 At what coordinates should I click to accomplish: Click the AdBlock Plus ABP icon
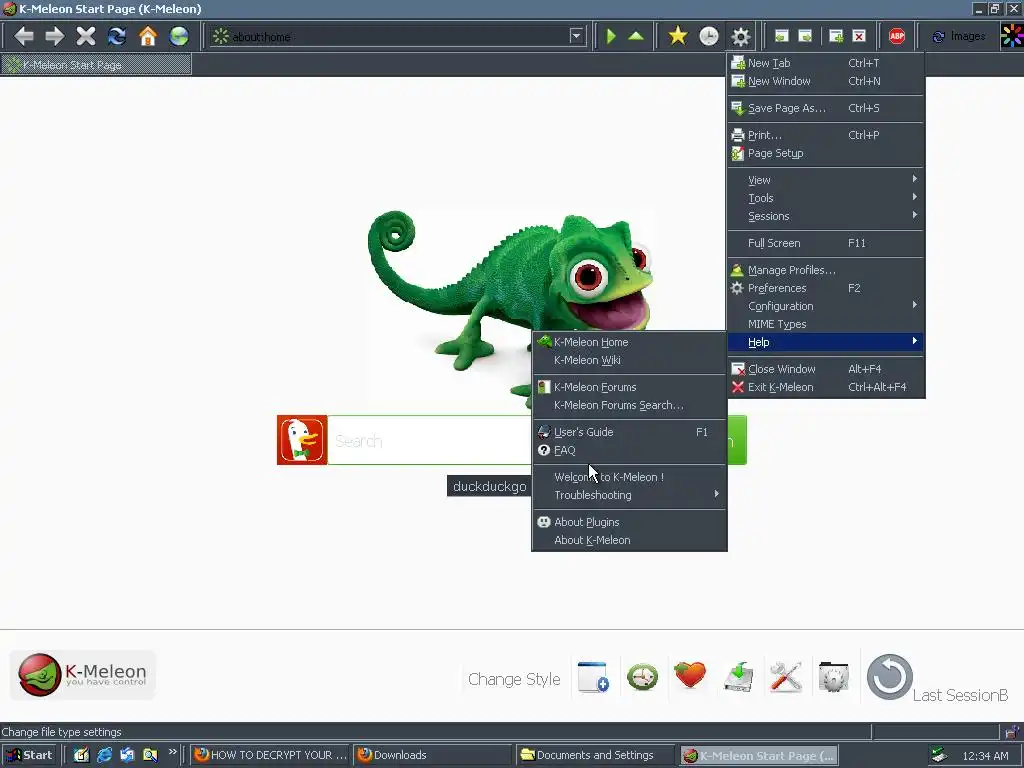pos(897,36)
